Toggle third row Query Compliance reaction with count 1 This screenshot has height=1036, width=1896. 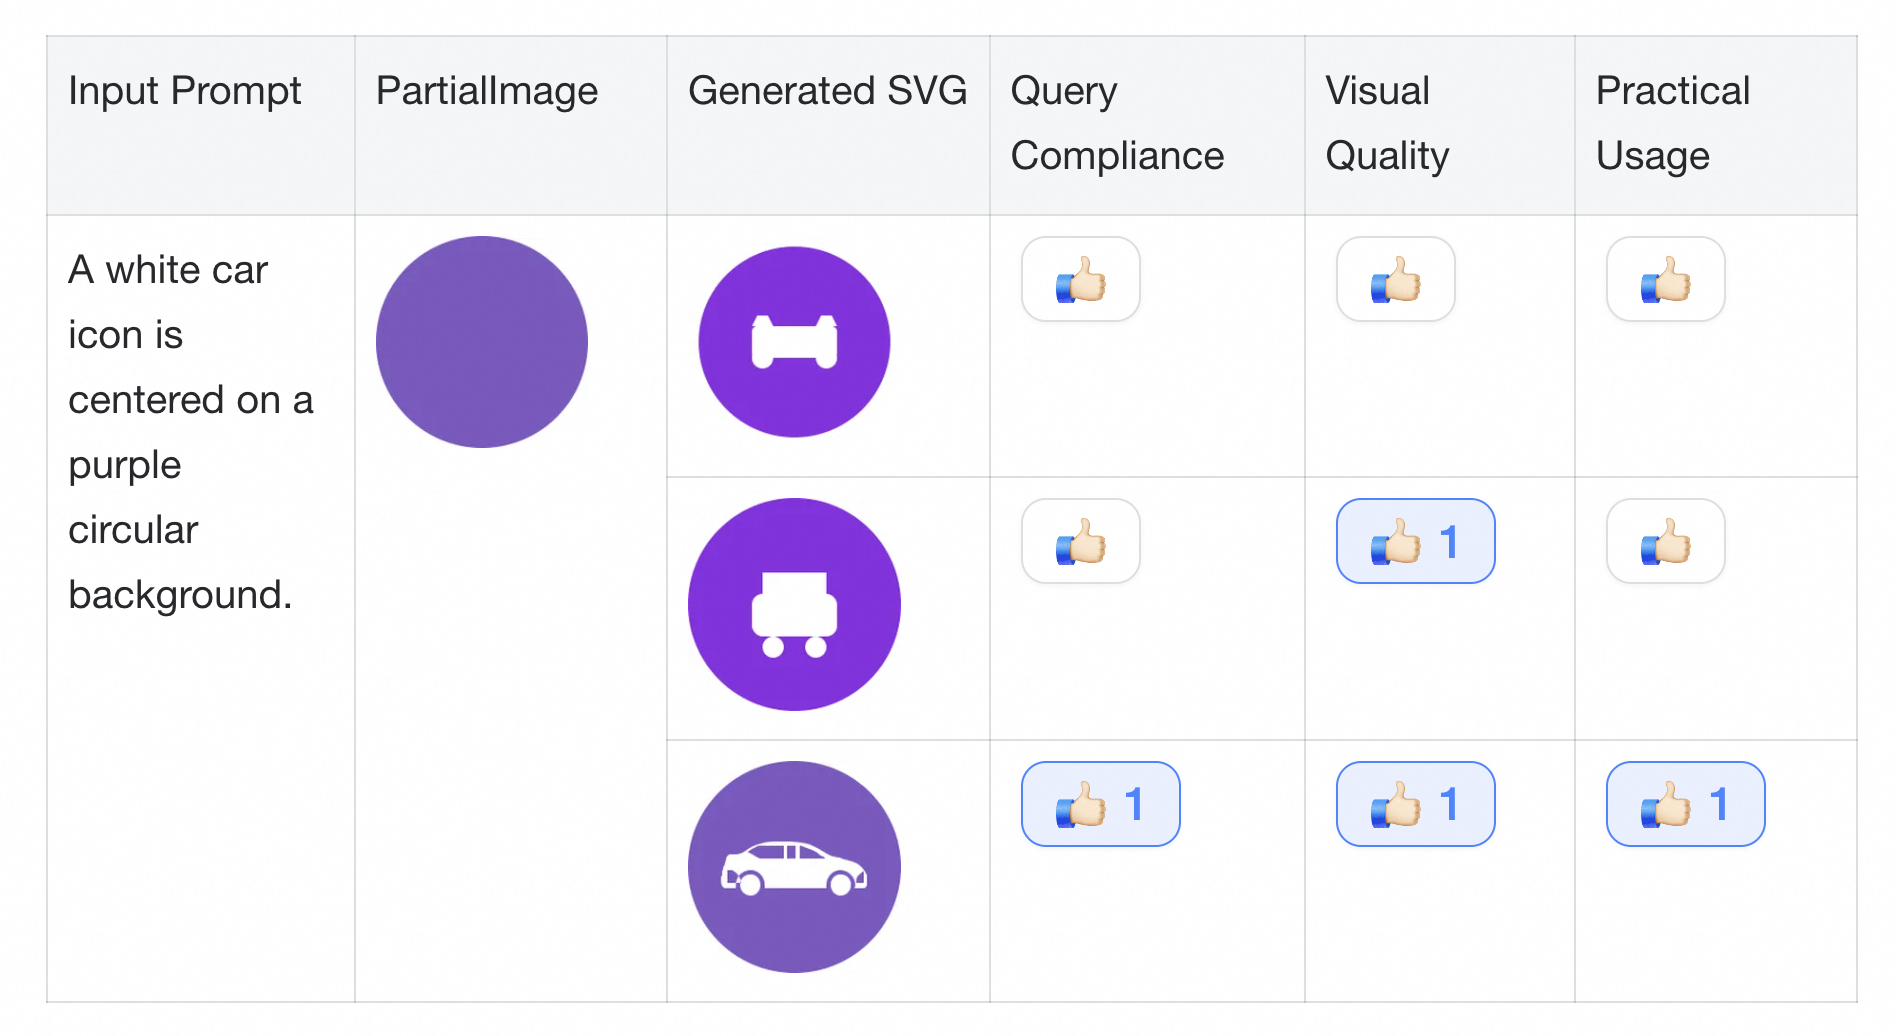pyautogui.click(x=1100, y=804)
